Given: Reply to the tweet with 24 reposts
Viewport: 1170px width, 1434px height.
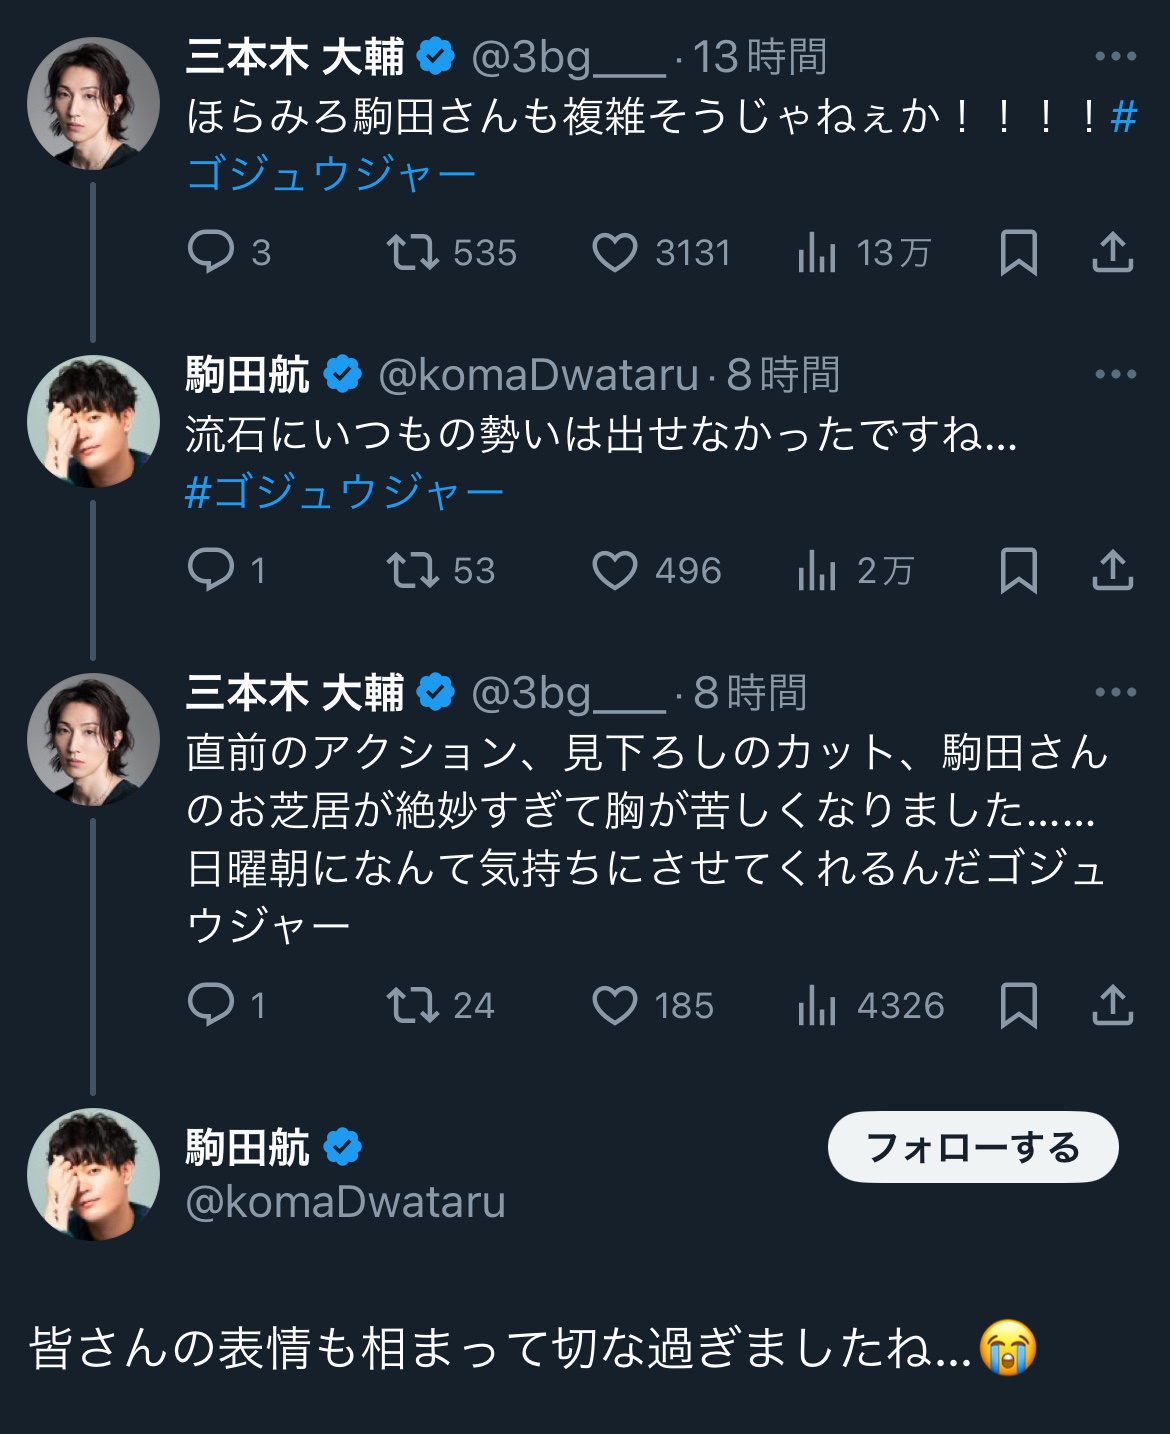Looking at the screenshot, I should coord(211,1004).
